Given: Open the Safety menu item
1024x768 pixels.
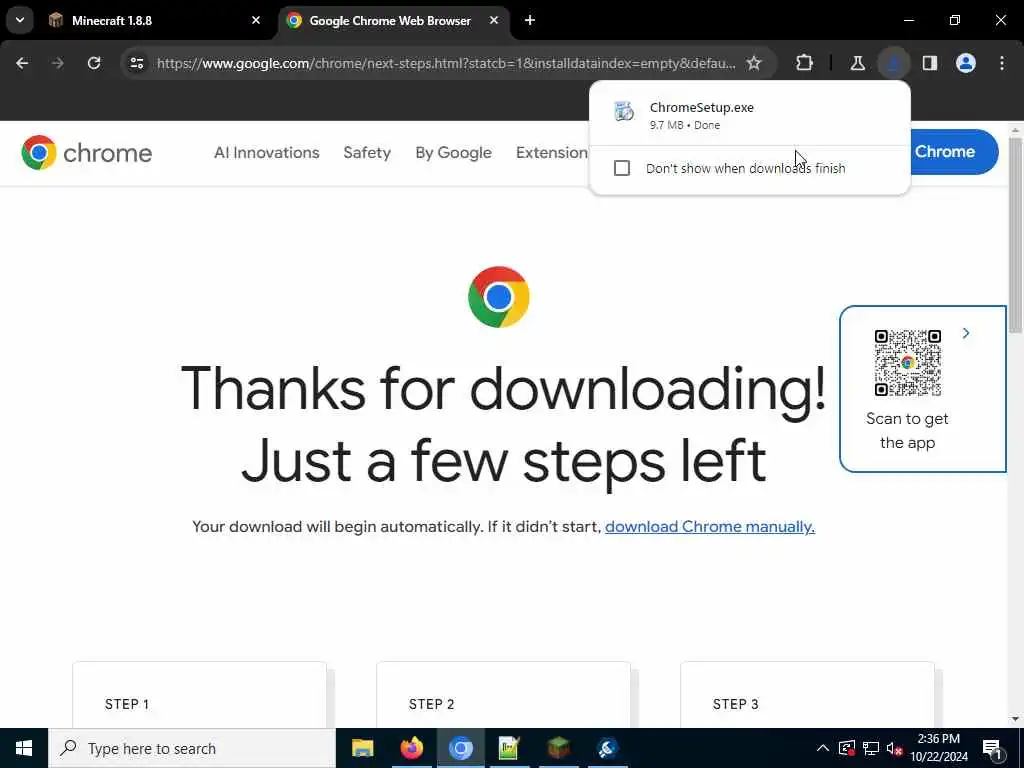Looking at the screenshot, I should (x=367, y=152).
